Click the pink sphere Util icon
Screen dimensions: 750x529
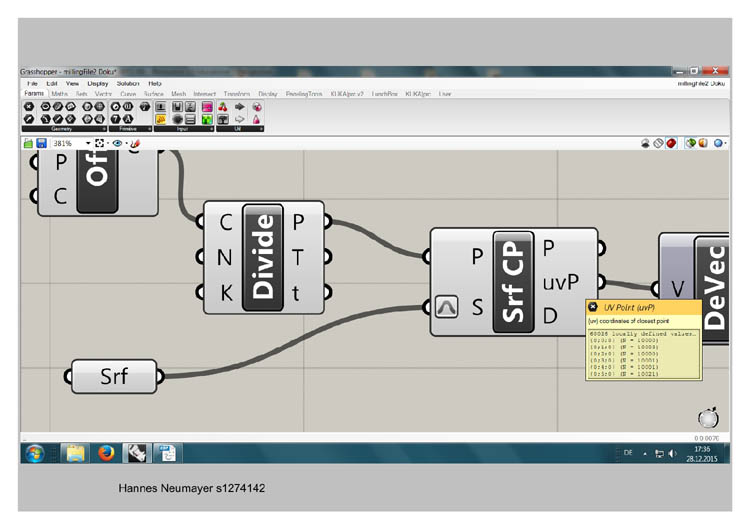pyautogui.click(x=257, y=107)
